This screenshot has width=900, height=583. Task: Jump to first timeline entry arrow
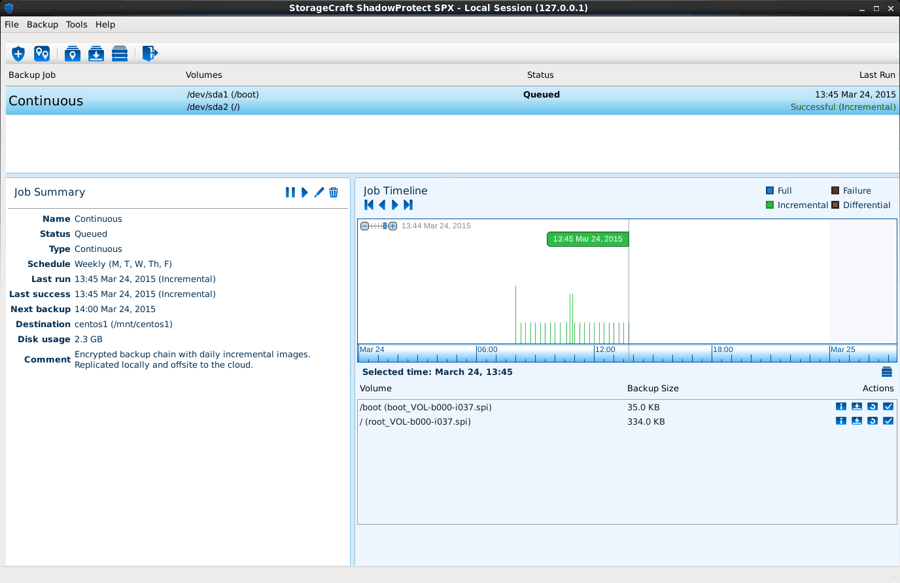[x=367, y=204]
